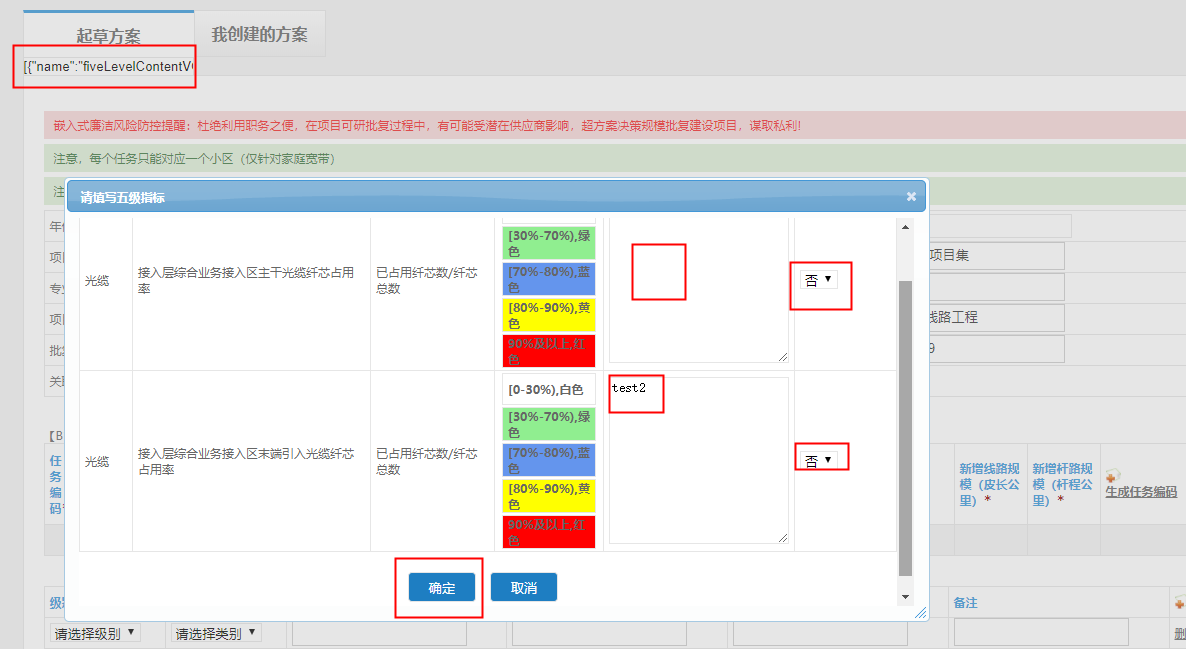Switch to the 起草方案 tab
The image size is (1186, 649).
tap(110, 33)
